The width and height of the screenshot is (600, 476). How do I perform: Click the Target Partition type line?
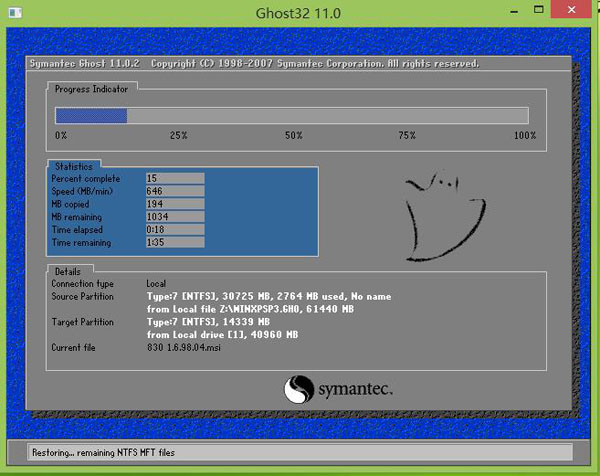coord(206,322)
